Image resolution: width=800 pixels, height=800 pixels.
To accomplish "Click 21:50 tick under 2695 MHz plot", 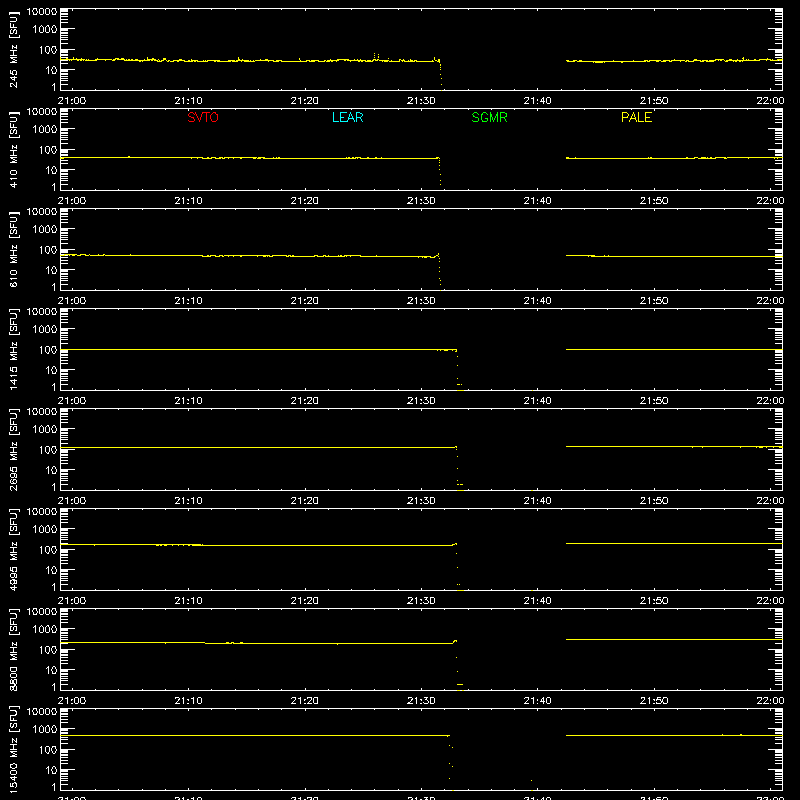I will 654,501.
